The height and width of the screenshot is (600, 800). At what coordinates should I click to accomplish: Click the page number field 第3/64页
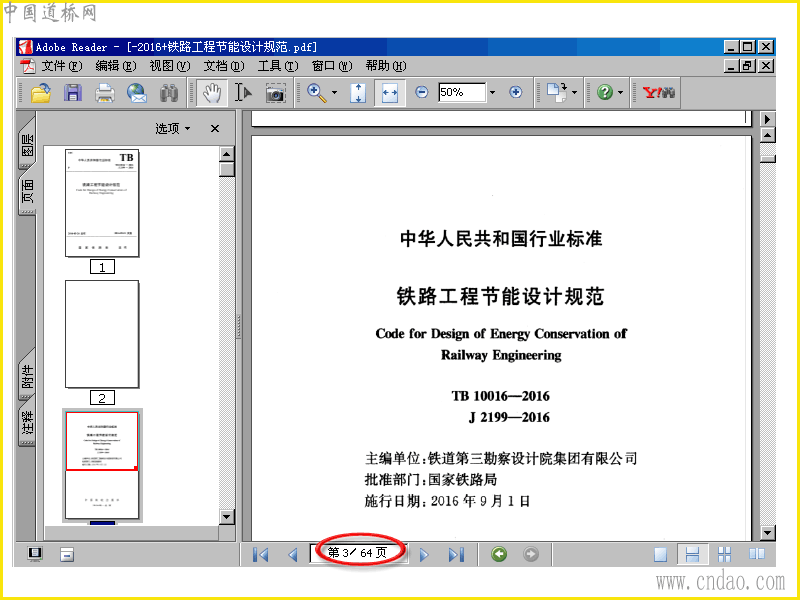[358, 553]
